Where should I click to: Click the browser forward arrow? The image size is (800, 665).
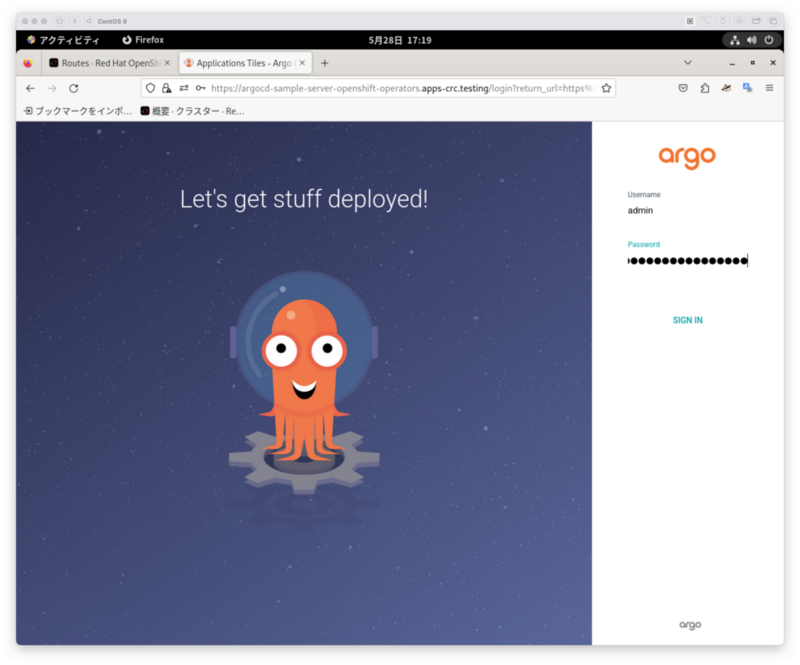[x=52, y=88]
